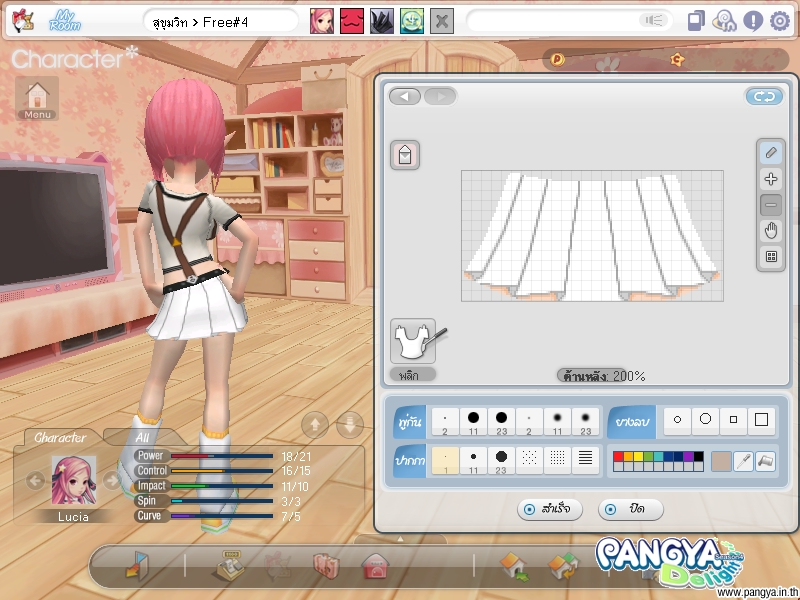800x600 pixels.
Task: Open the settings gear icon
Action: [780, 21]
